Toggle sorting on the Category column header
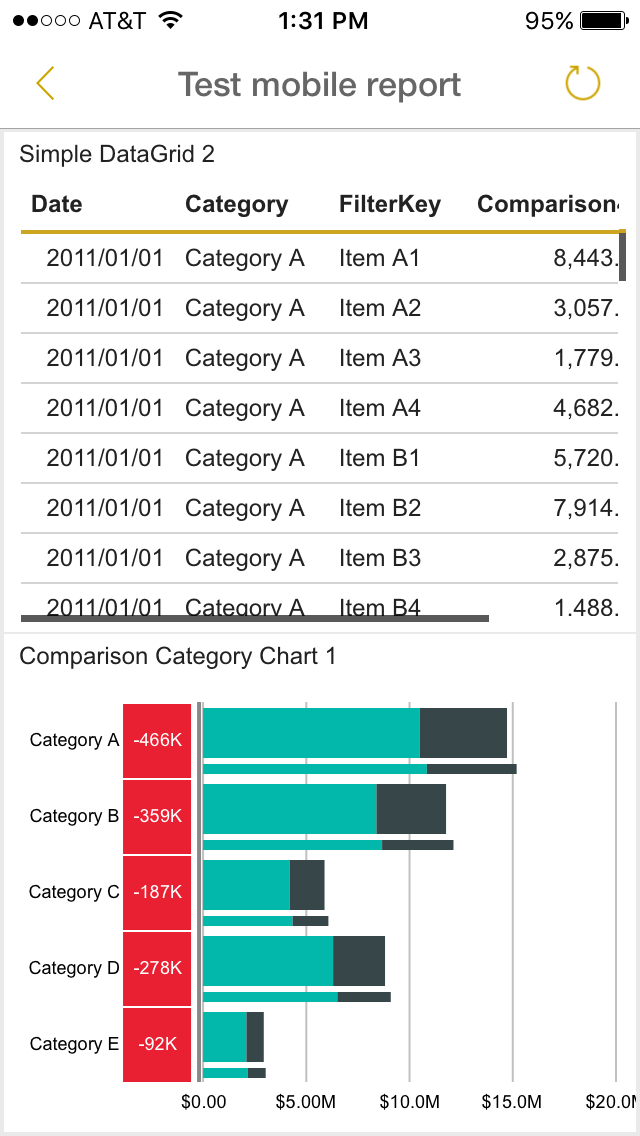 point(236,204)
